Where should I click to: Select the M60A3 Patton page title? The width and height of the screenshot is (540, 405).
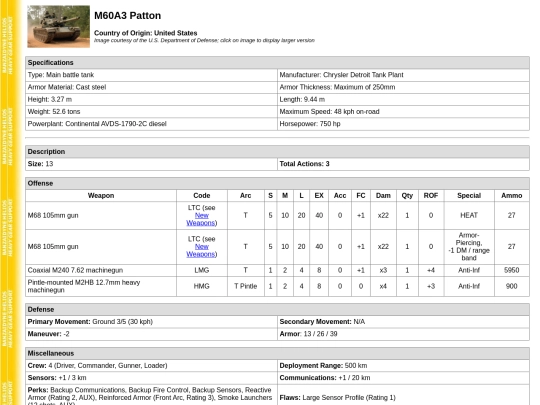click(127, 16)
